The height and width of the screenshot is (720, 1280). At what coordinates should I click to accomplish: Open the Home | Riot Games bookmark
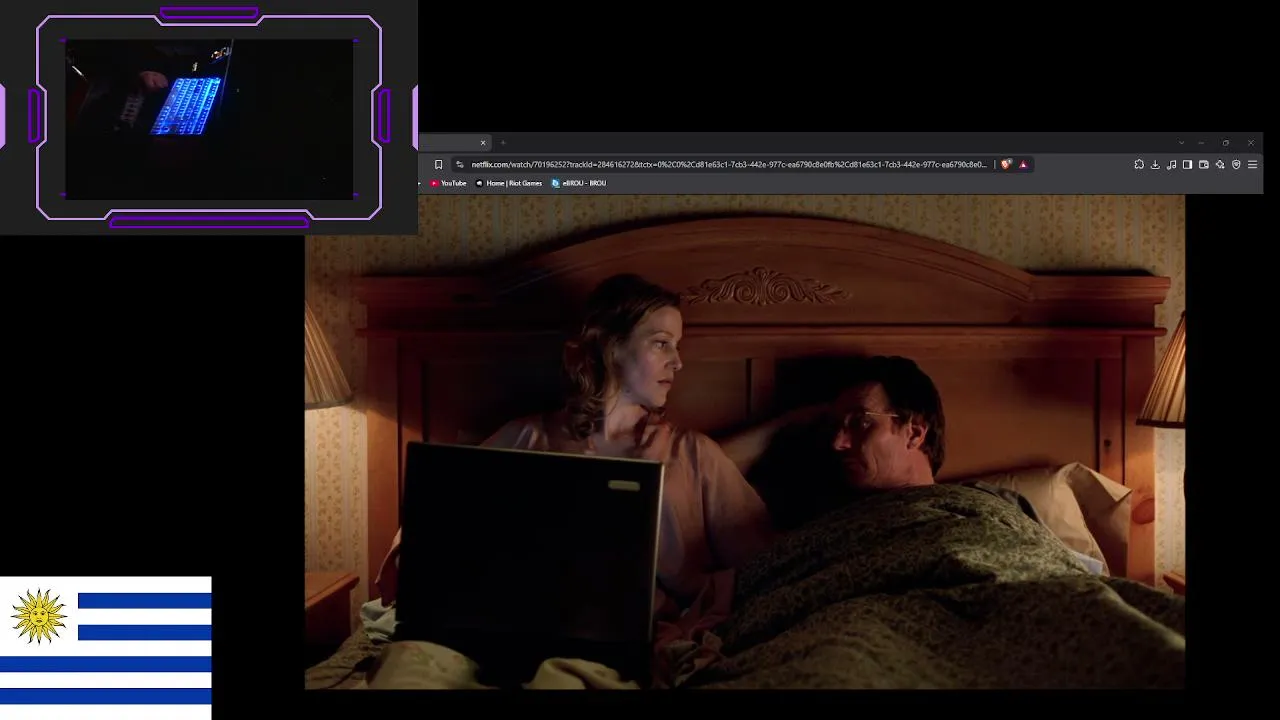[x=509, y=183]
